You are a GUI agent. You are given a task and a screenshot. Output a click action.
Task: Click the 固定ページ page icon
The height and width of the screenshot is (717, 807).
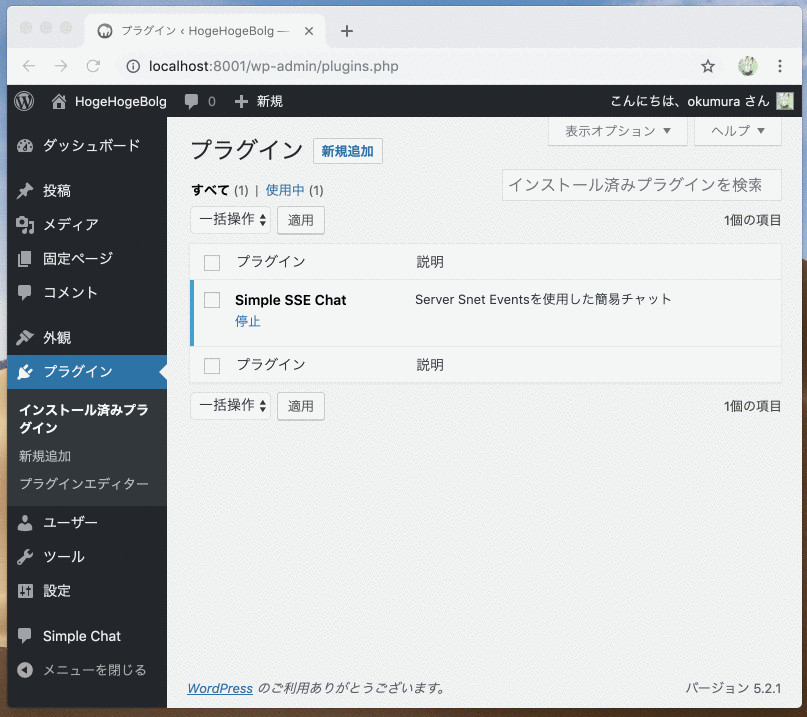(24, 258)
